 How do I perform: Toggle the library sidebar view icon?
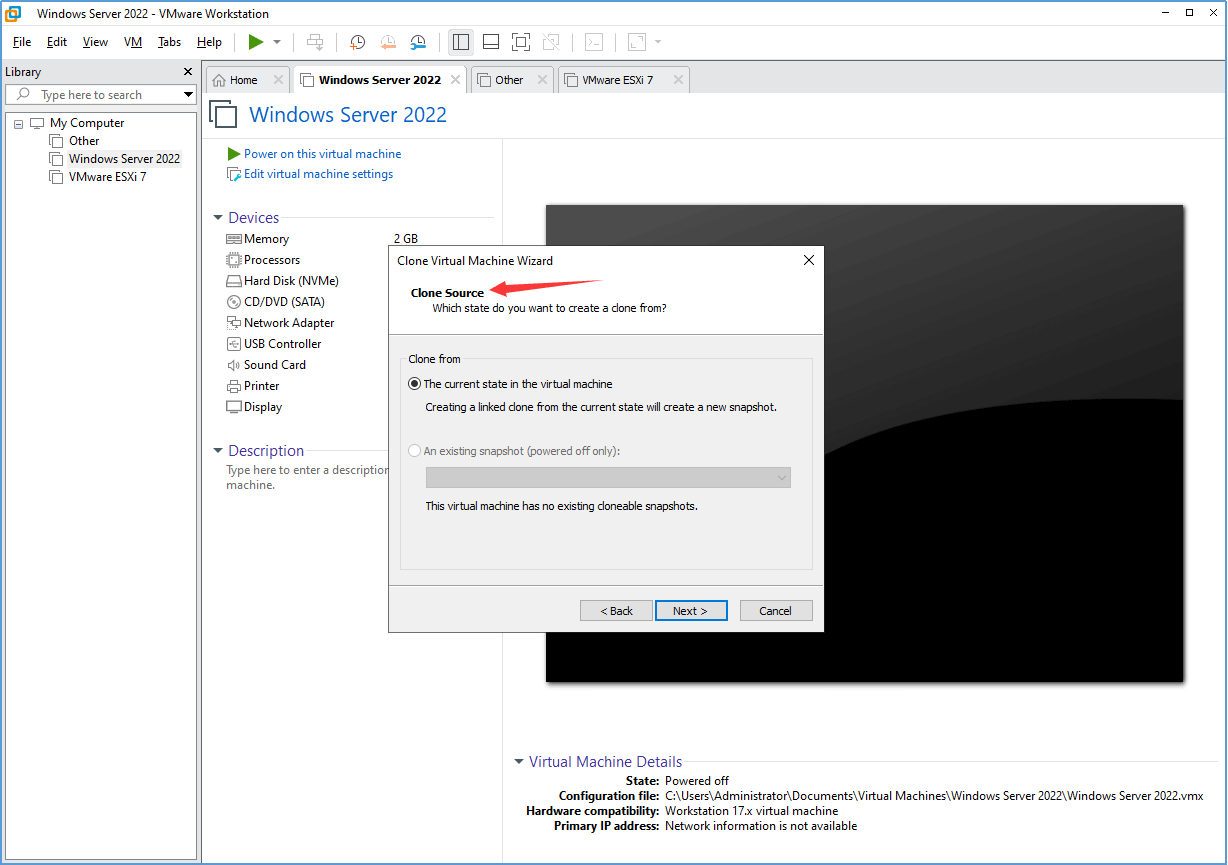coord(461,42)
